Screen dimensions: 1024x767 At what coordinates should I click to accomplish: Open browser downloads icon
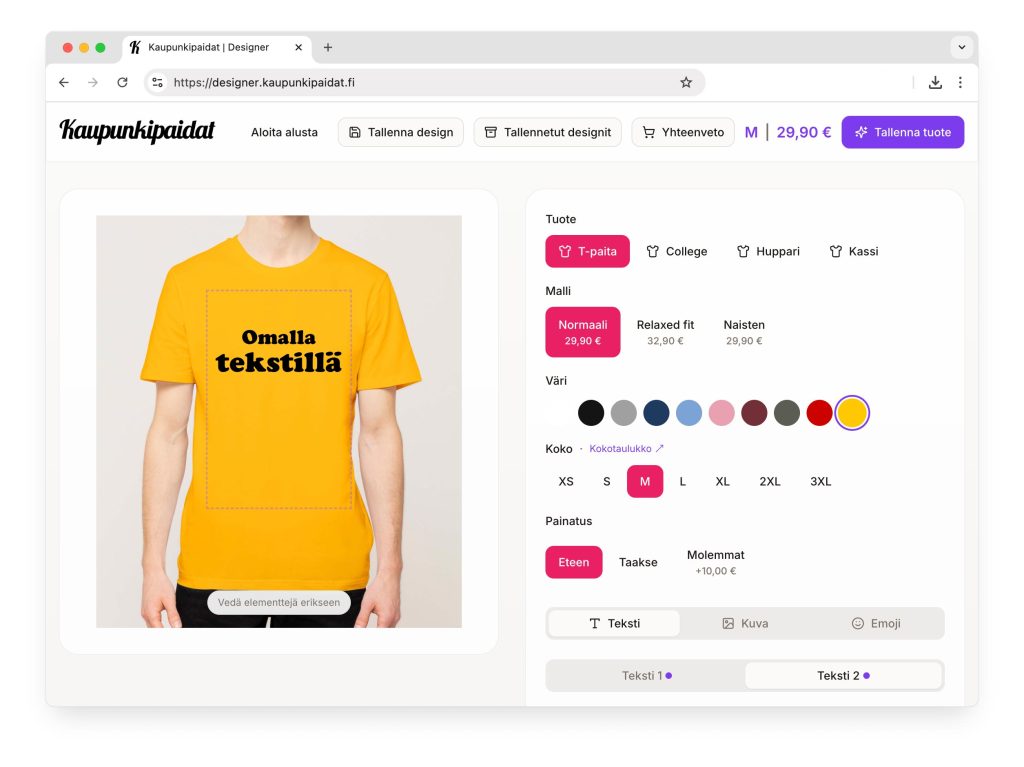click(x=935, y=82)
